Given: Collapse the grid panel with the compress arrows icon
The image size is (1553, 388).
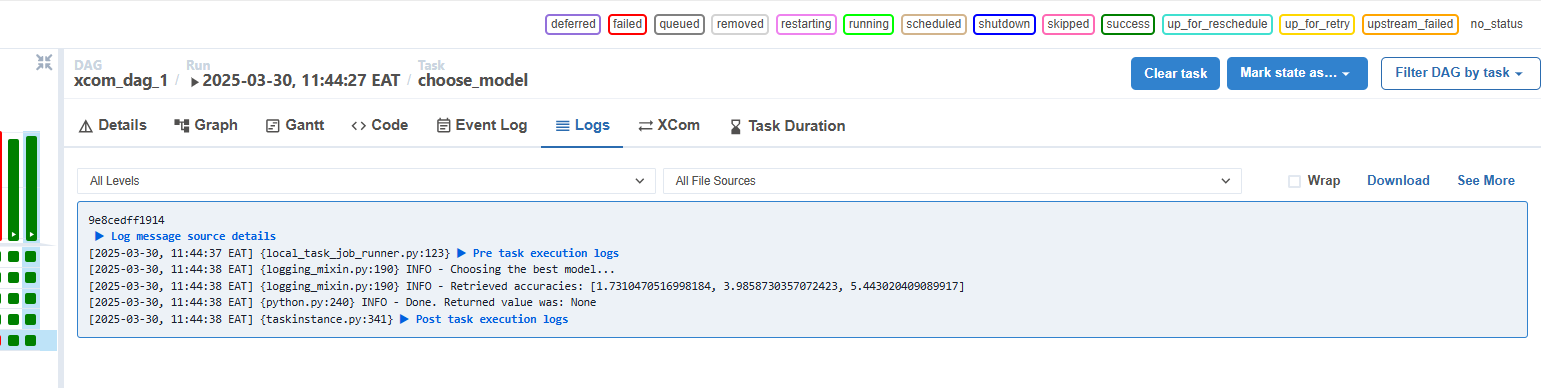Looking at the screenshot, I should point(44,62).
